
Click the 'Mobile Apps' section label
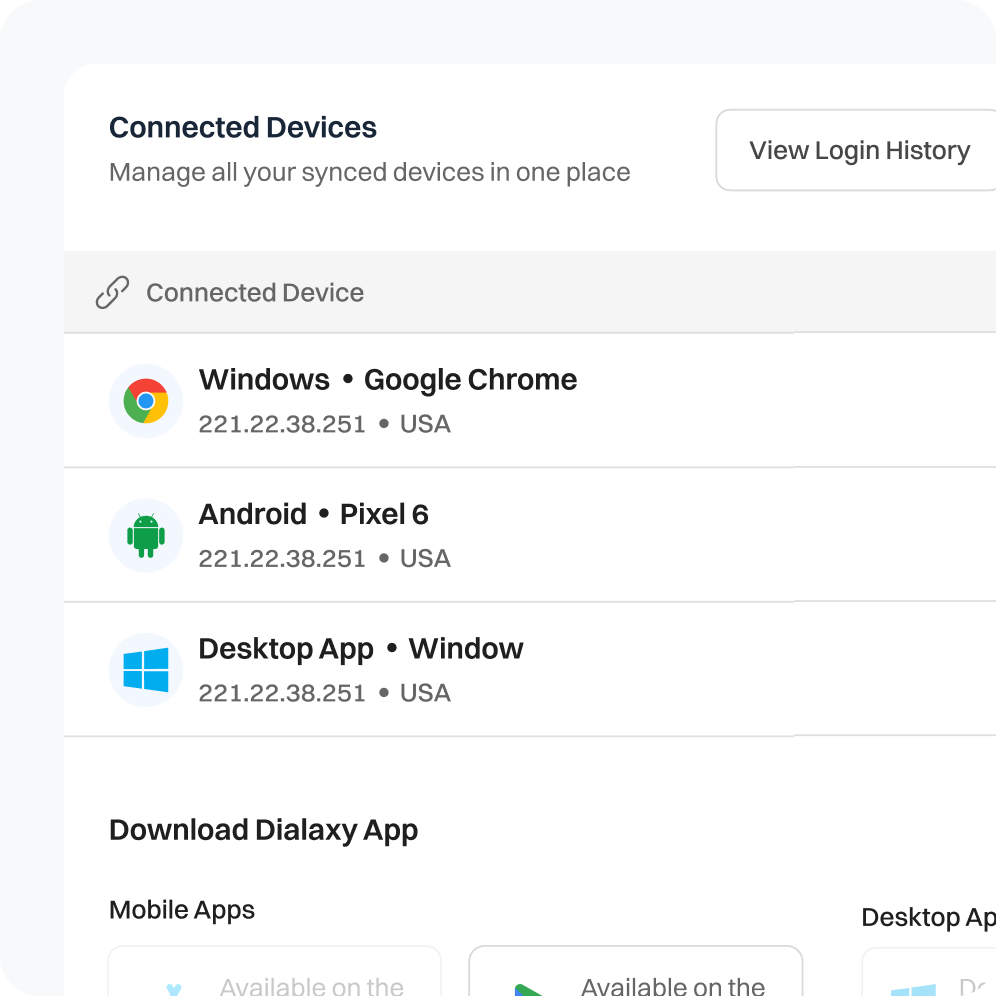point(182,910)
